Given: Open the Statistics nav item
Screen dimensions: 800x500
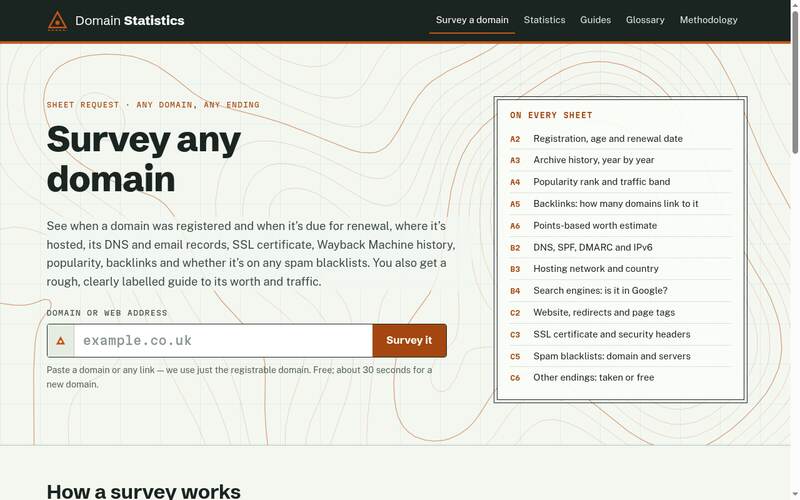Looking at the screenshot, I should 544,20.
